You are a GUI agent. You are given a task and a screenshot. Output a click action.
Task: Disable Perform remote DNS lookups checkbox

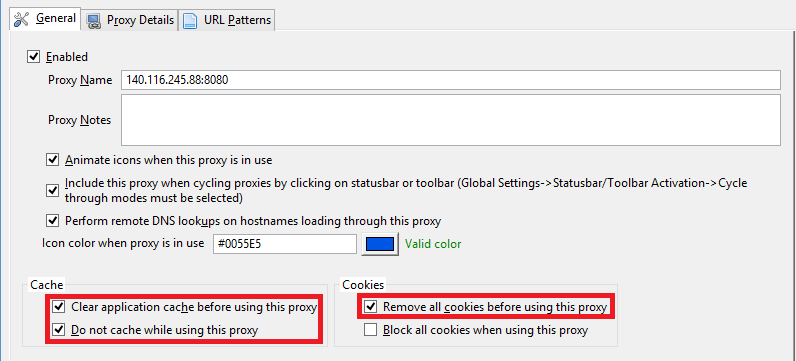pyautogui.click(x=52, y=220)
